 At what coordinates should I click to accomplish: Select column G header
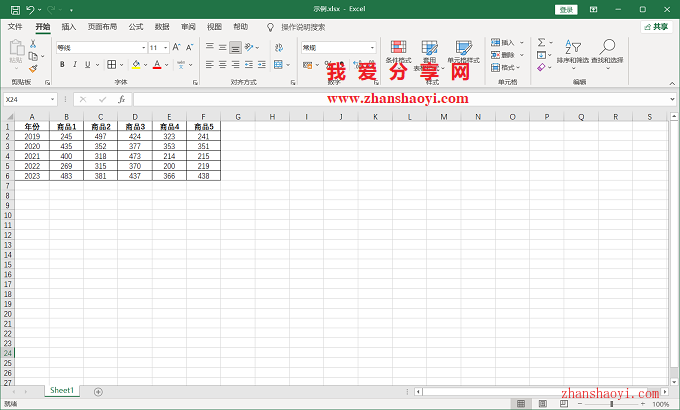pyautogui.click(x=238, y=117)
